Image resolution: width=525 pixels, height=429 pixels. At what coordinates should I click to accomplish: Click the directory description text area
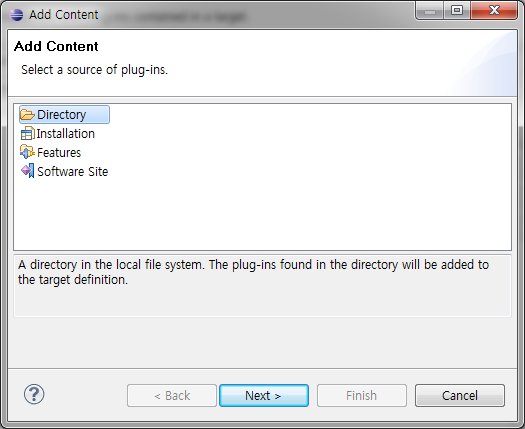click(x=262, y=286)
